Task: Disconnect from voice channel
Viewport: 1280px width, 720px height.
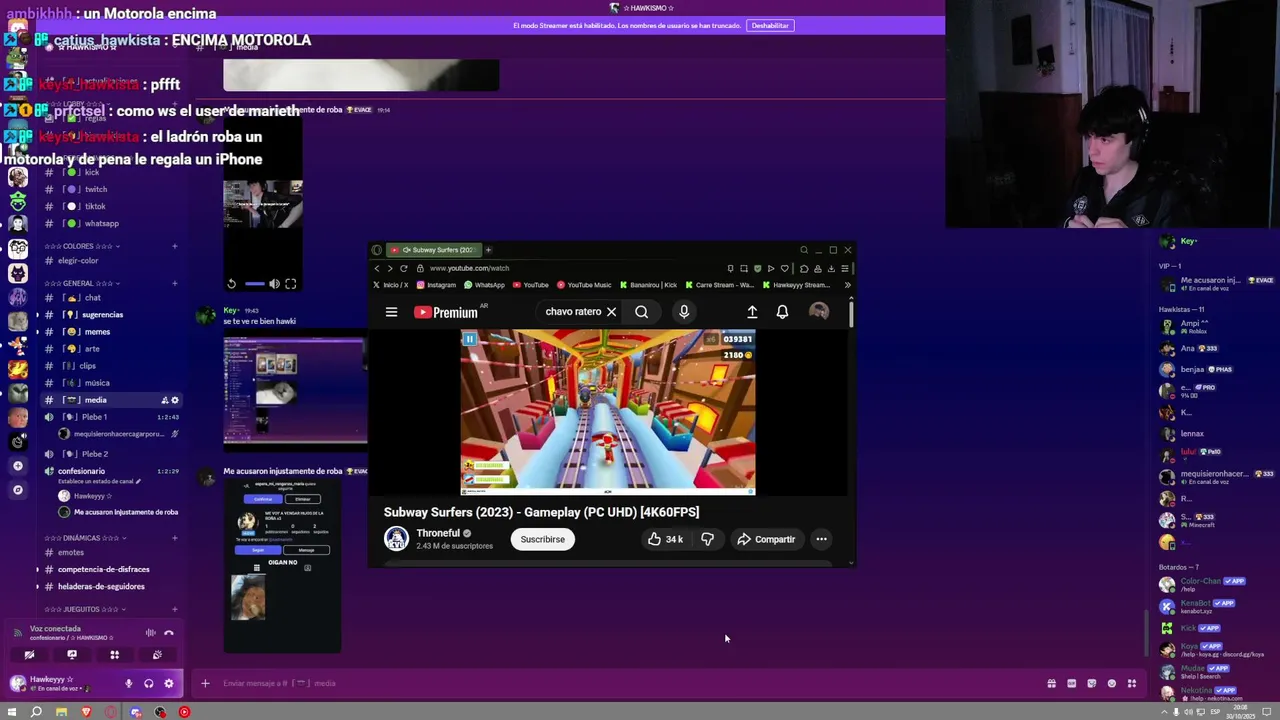Action: [x=169, y=632]
